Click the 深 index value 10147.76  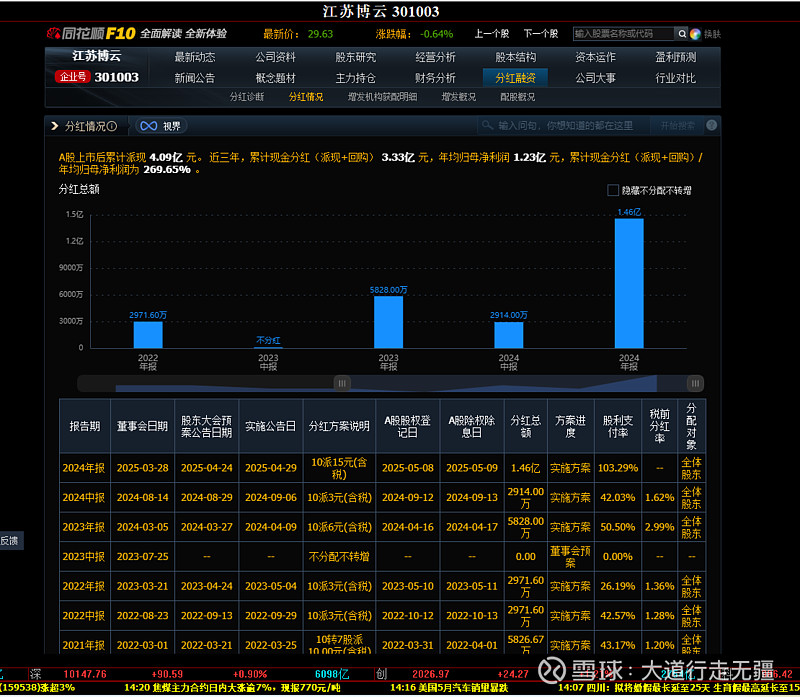point(85,674)
